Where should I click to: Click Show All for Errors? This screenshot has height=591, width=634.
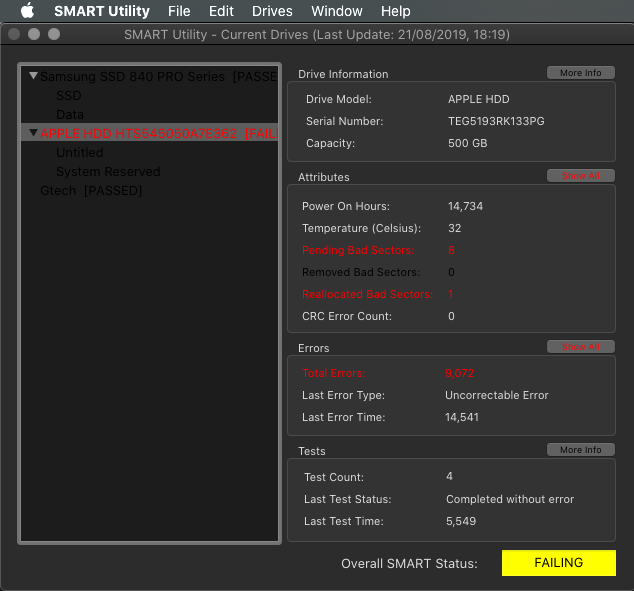pos(581,347)
